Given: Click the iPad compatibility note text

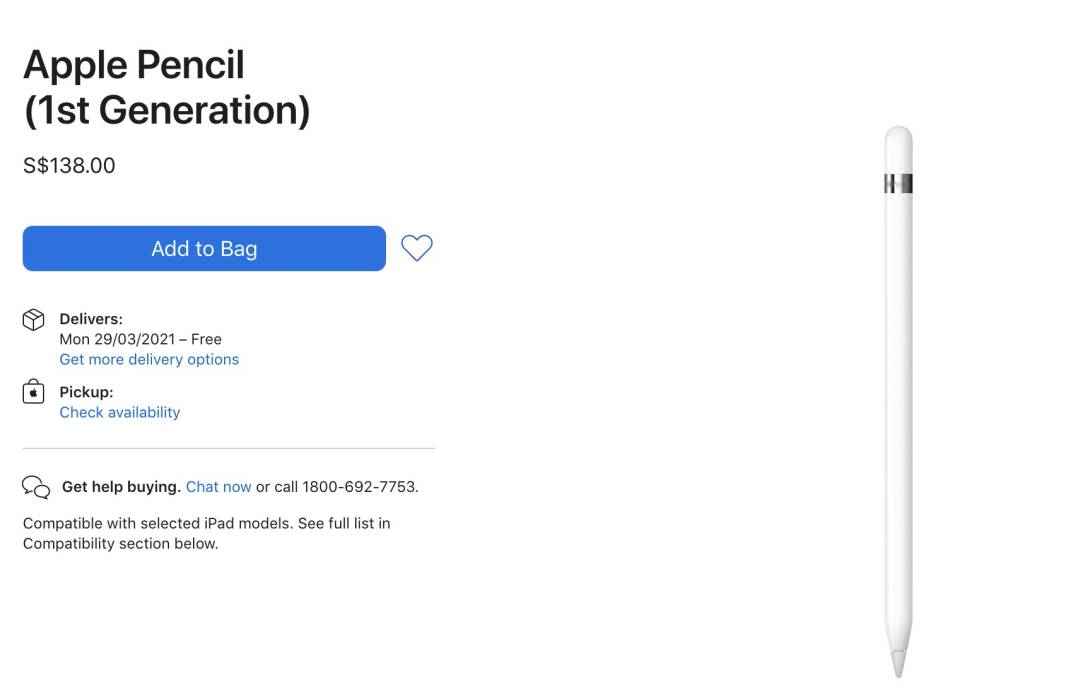Looking at the screenshot, I should 206,533.
